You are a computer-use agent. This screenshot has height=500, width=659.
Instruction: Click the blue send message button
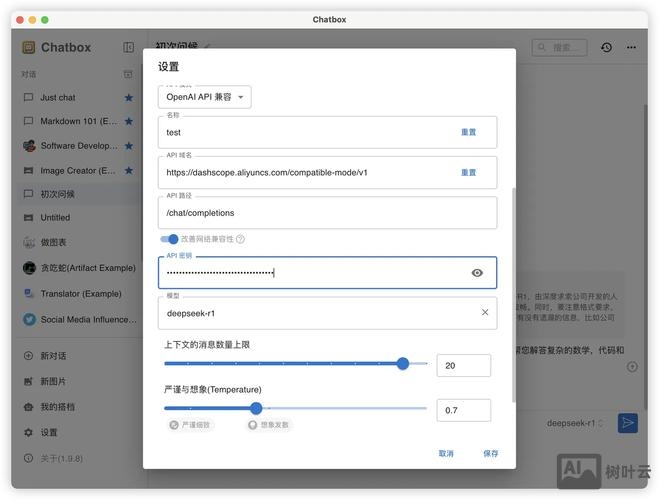coord(627,423)
